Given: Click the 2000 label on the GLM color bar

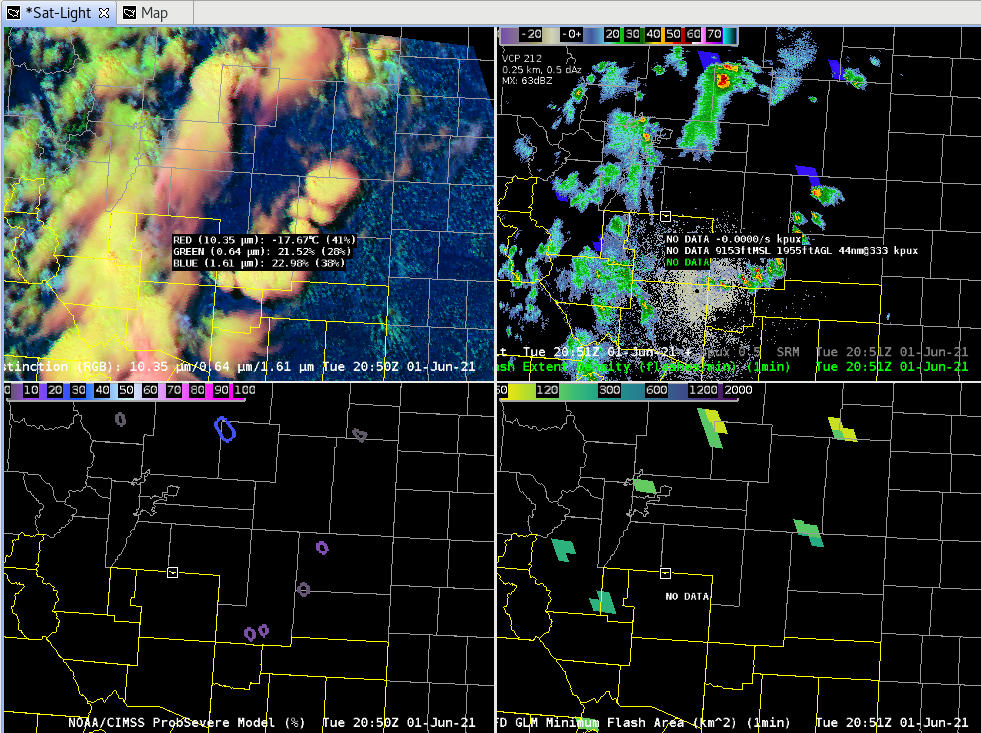Looking at the screenshot, I should coord(738,390).
